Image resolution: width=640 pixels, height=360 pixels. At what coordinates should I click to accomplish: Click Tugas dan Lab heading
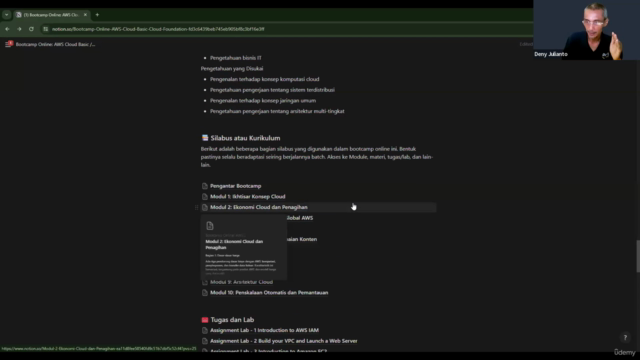click(x=232, y=320)
